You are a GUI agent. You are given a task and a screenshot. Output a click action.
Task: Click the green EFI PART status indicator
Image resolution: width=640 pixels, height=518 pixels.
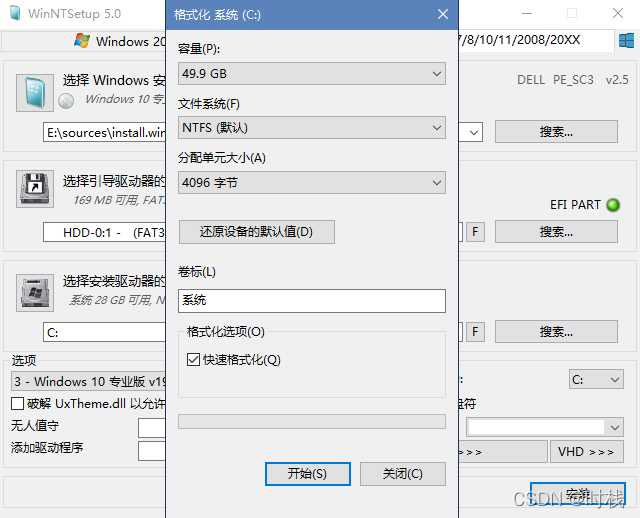[x=613, y=205]
